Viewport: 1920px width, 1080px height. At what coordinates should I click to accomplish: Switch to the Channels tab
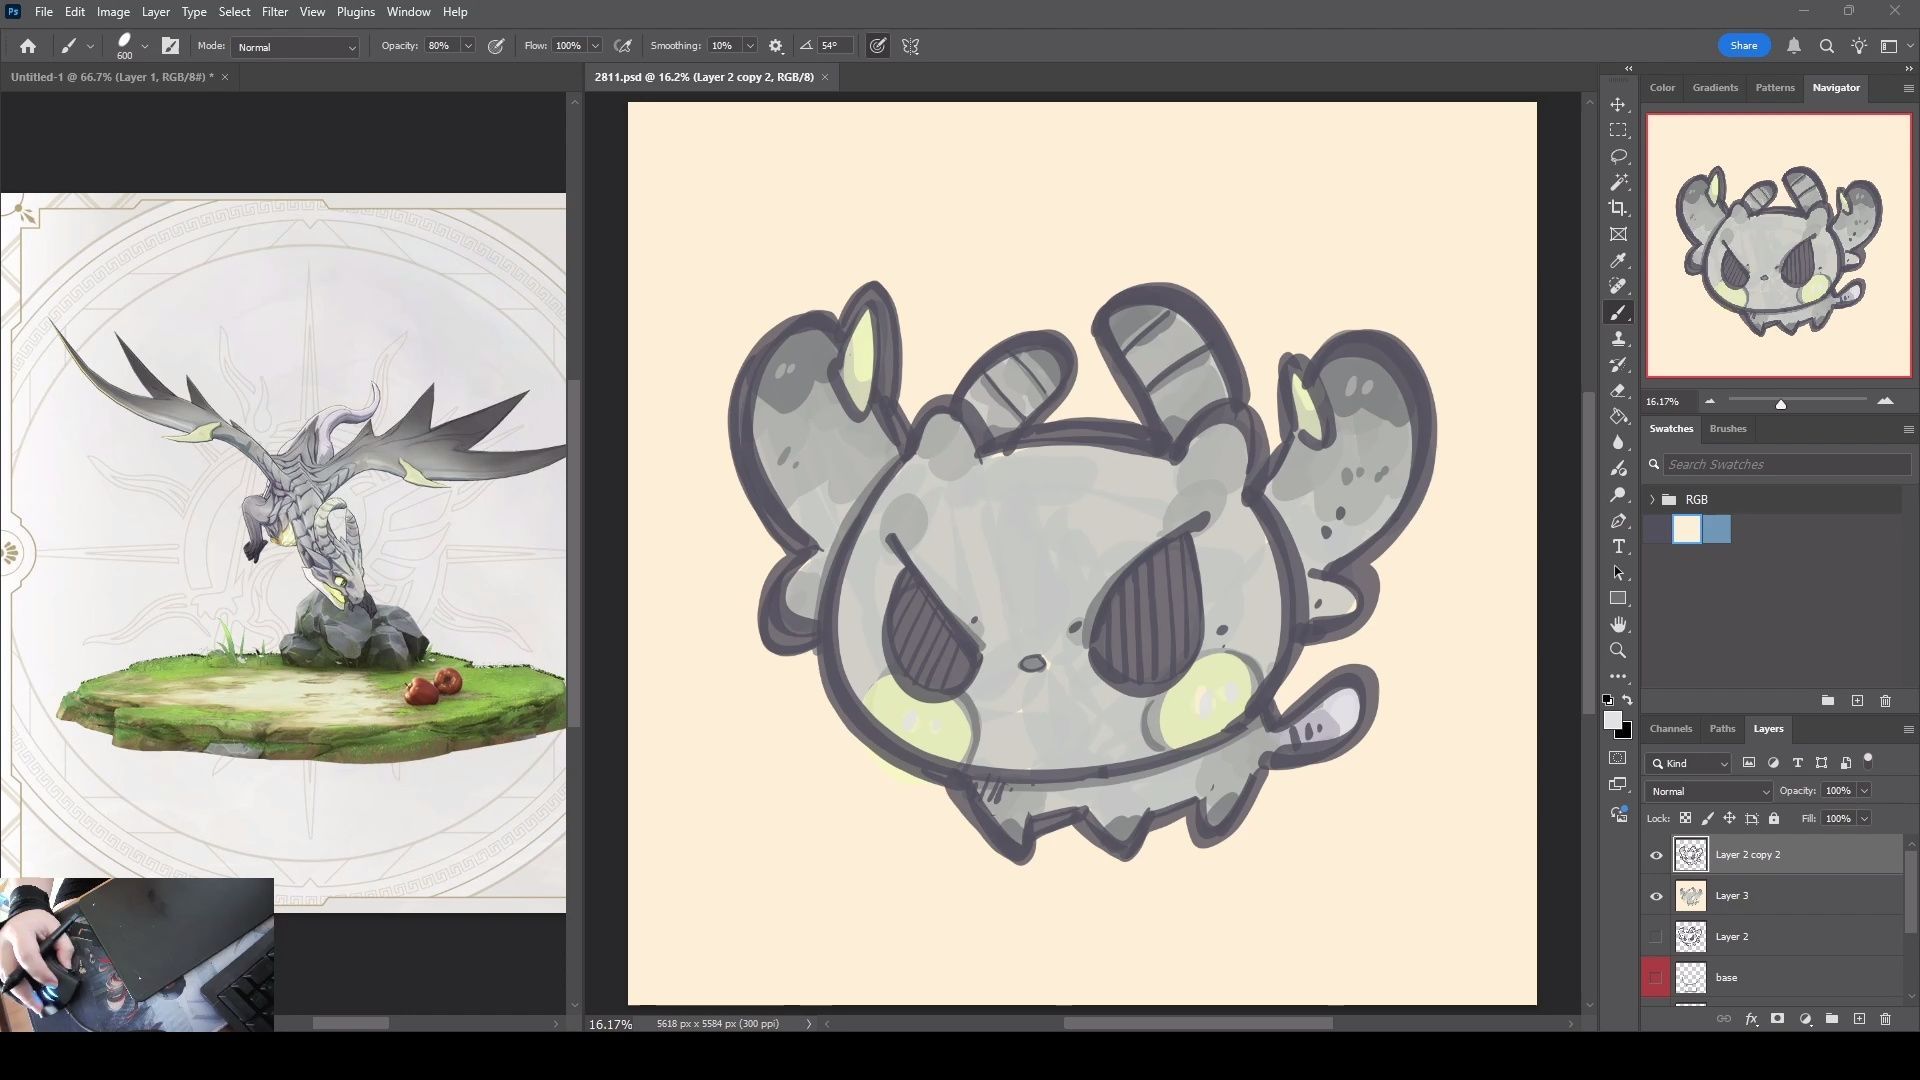(1670, 729)
